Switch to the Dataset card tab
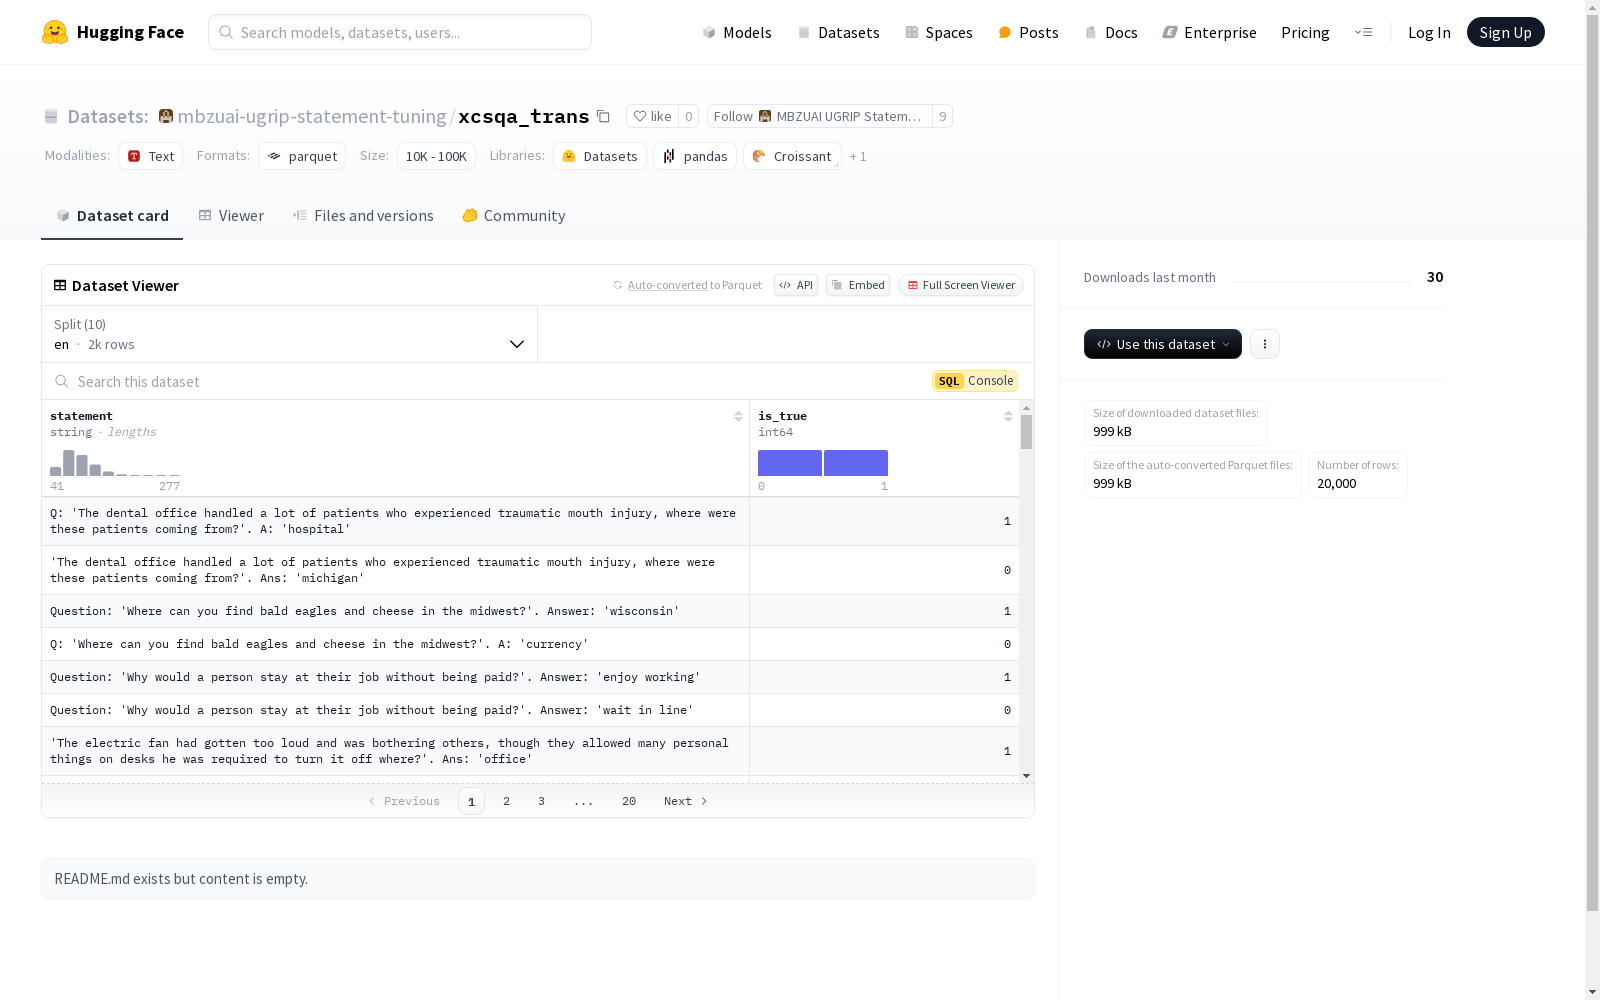The image size is (1600, 1000). pyautogui.click(x=112, y=216)
